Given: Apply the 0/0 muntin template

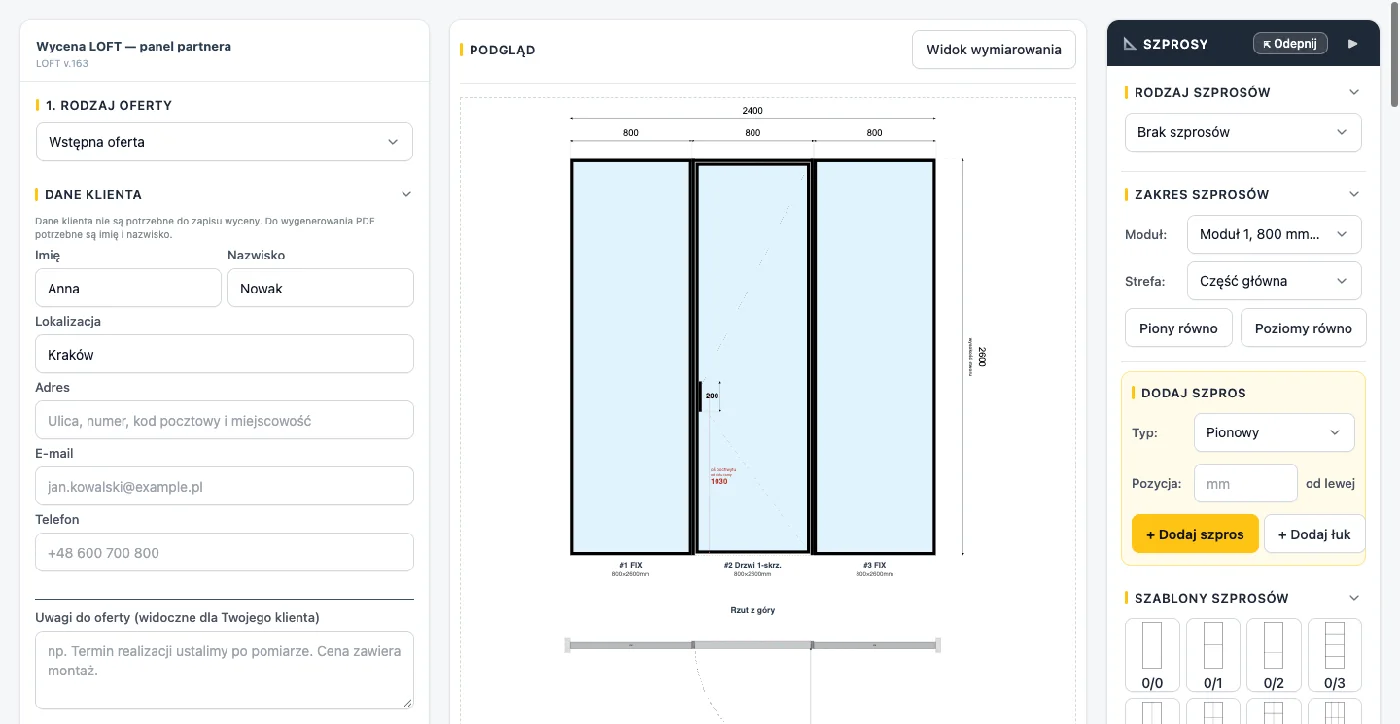Looking at the screenshot, I should [x=1152, y=655].
